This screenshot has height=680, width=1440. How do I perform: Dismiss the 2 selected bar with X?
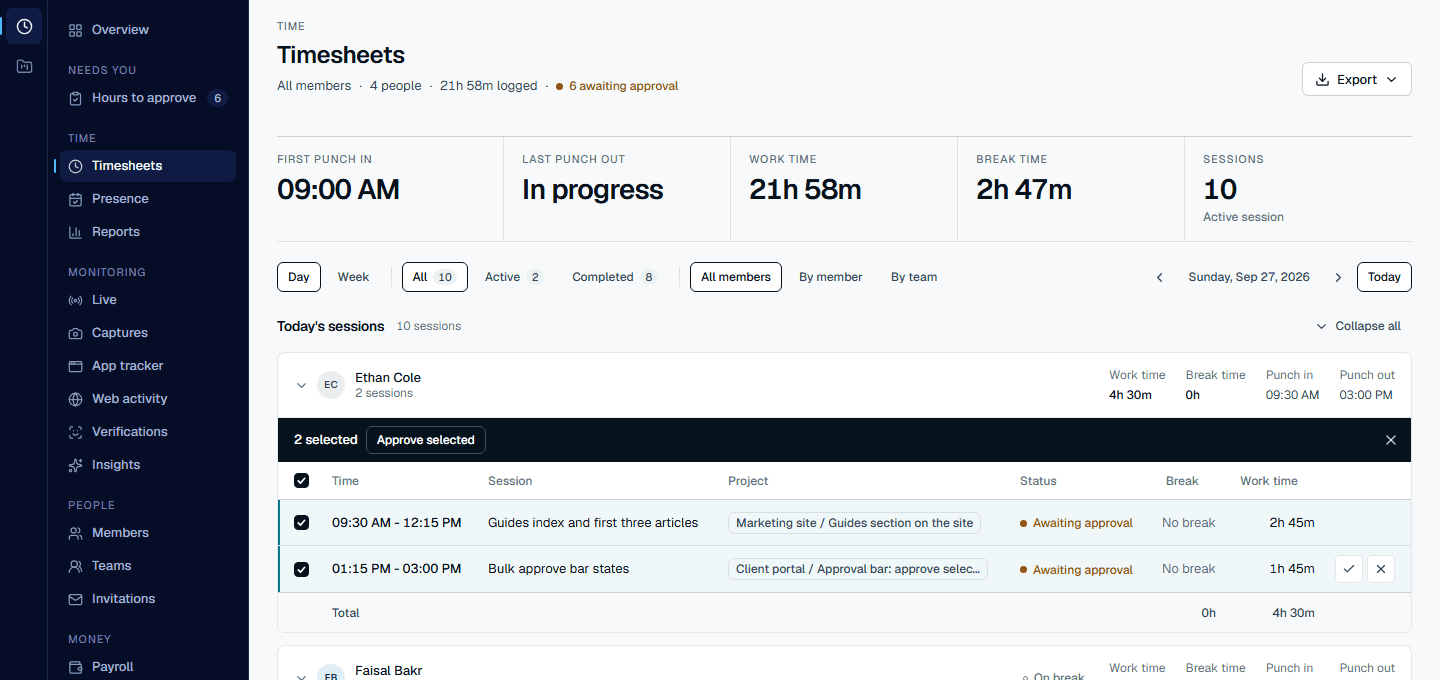[x=1391, y=440]
